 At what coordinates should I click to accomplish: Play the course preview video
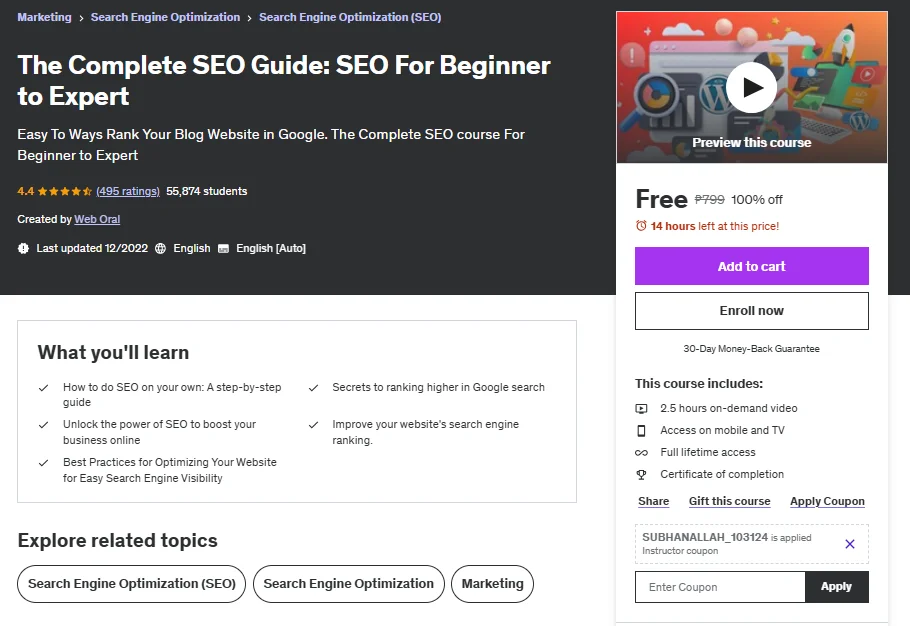pos(751,88)
